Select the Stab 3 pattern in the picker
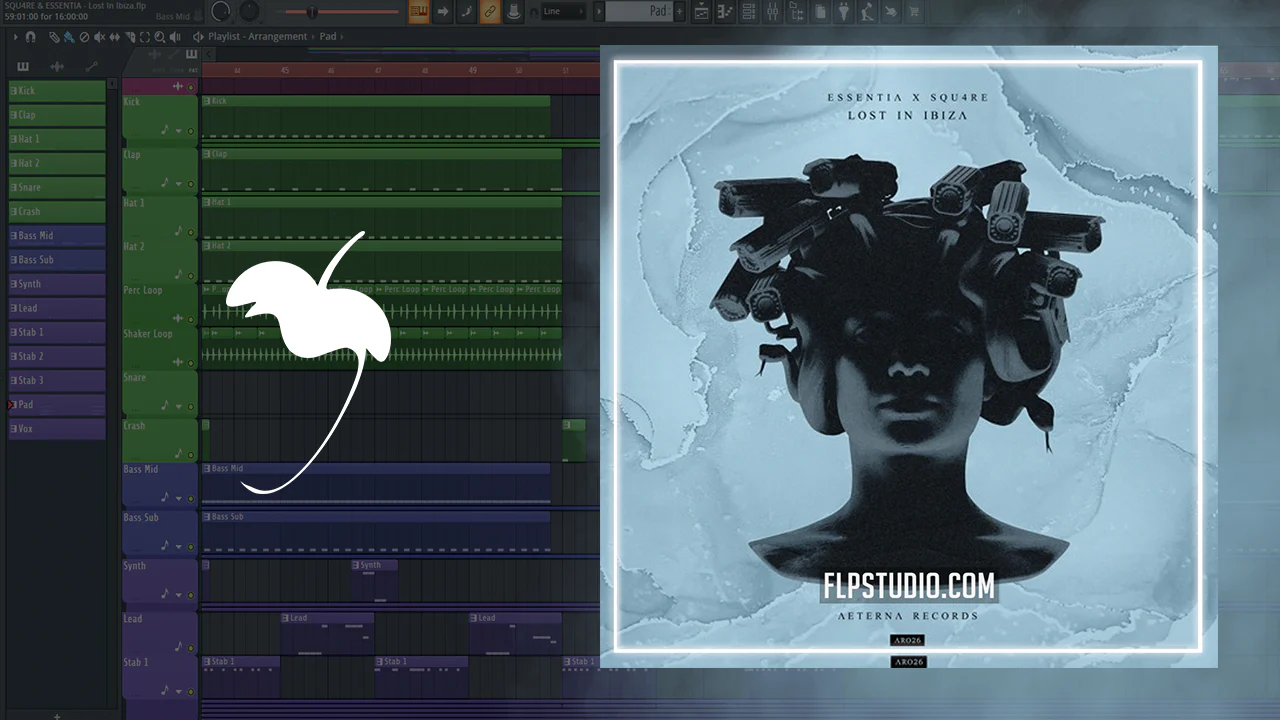This screenshot has width=1280, height=720. [x=57, y=380]
